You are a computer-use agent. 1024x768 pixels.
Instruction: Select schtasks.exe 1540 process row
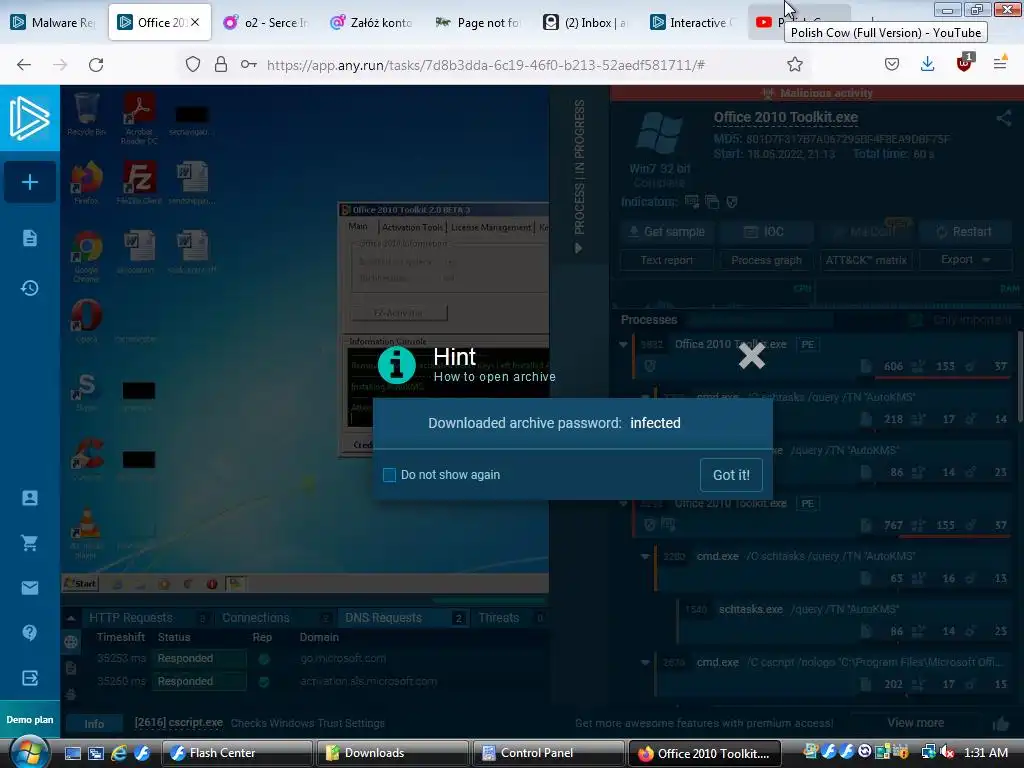pyautogui.click(x=842, y=619)
